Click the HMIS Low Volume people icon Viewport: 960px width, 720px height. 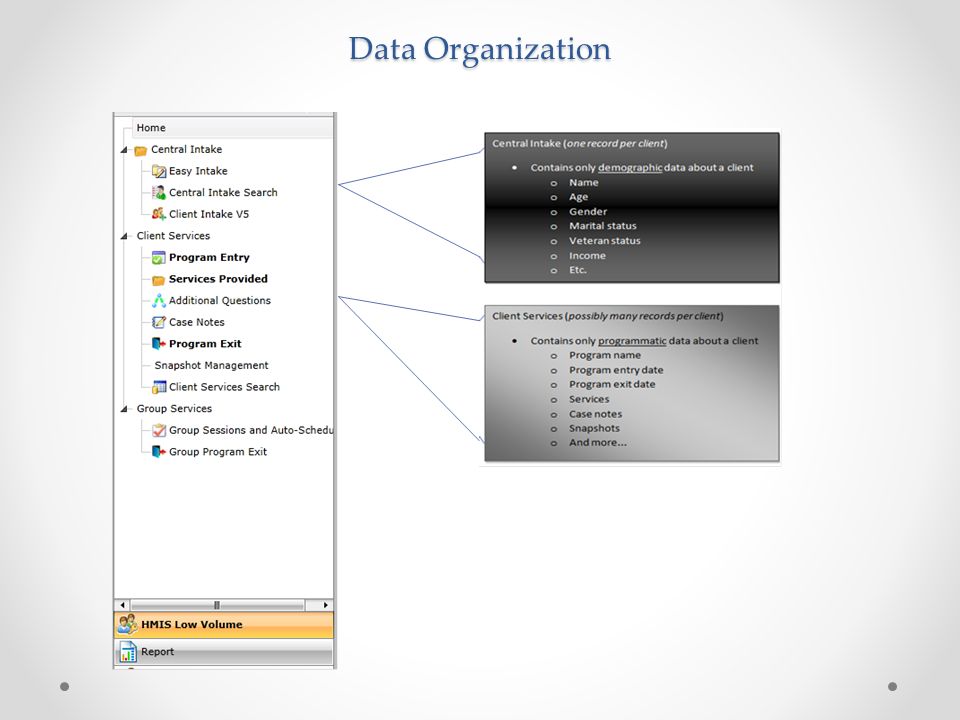(127, 624)
